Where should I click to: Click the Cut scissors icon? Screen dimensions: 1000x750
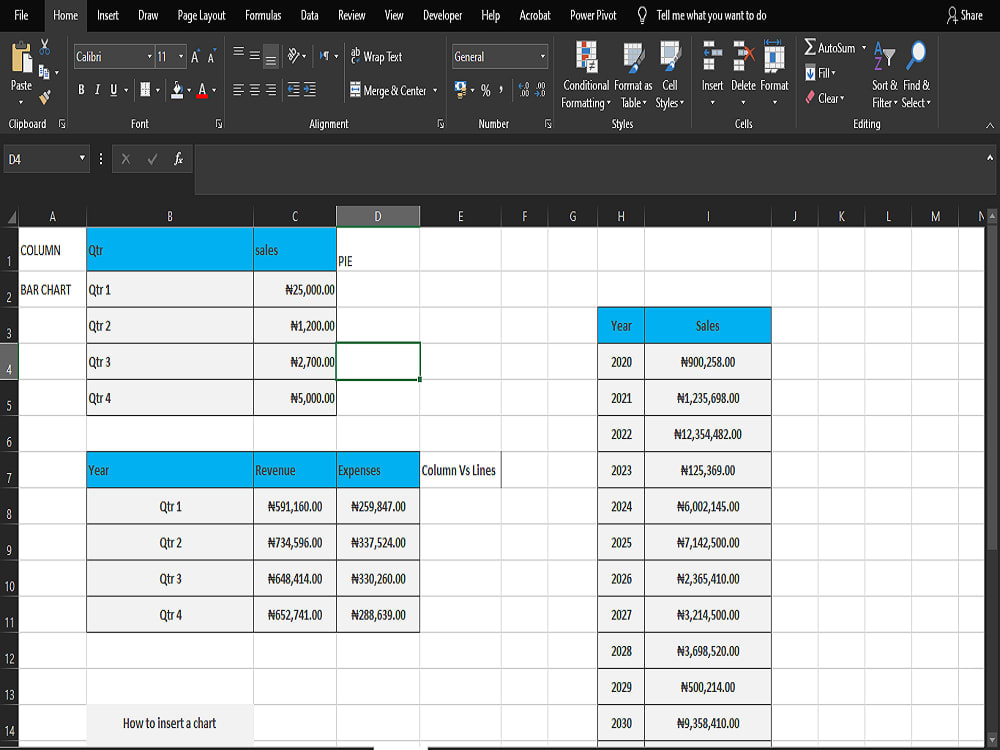45,47
